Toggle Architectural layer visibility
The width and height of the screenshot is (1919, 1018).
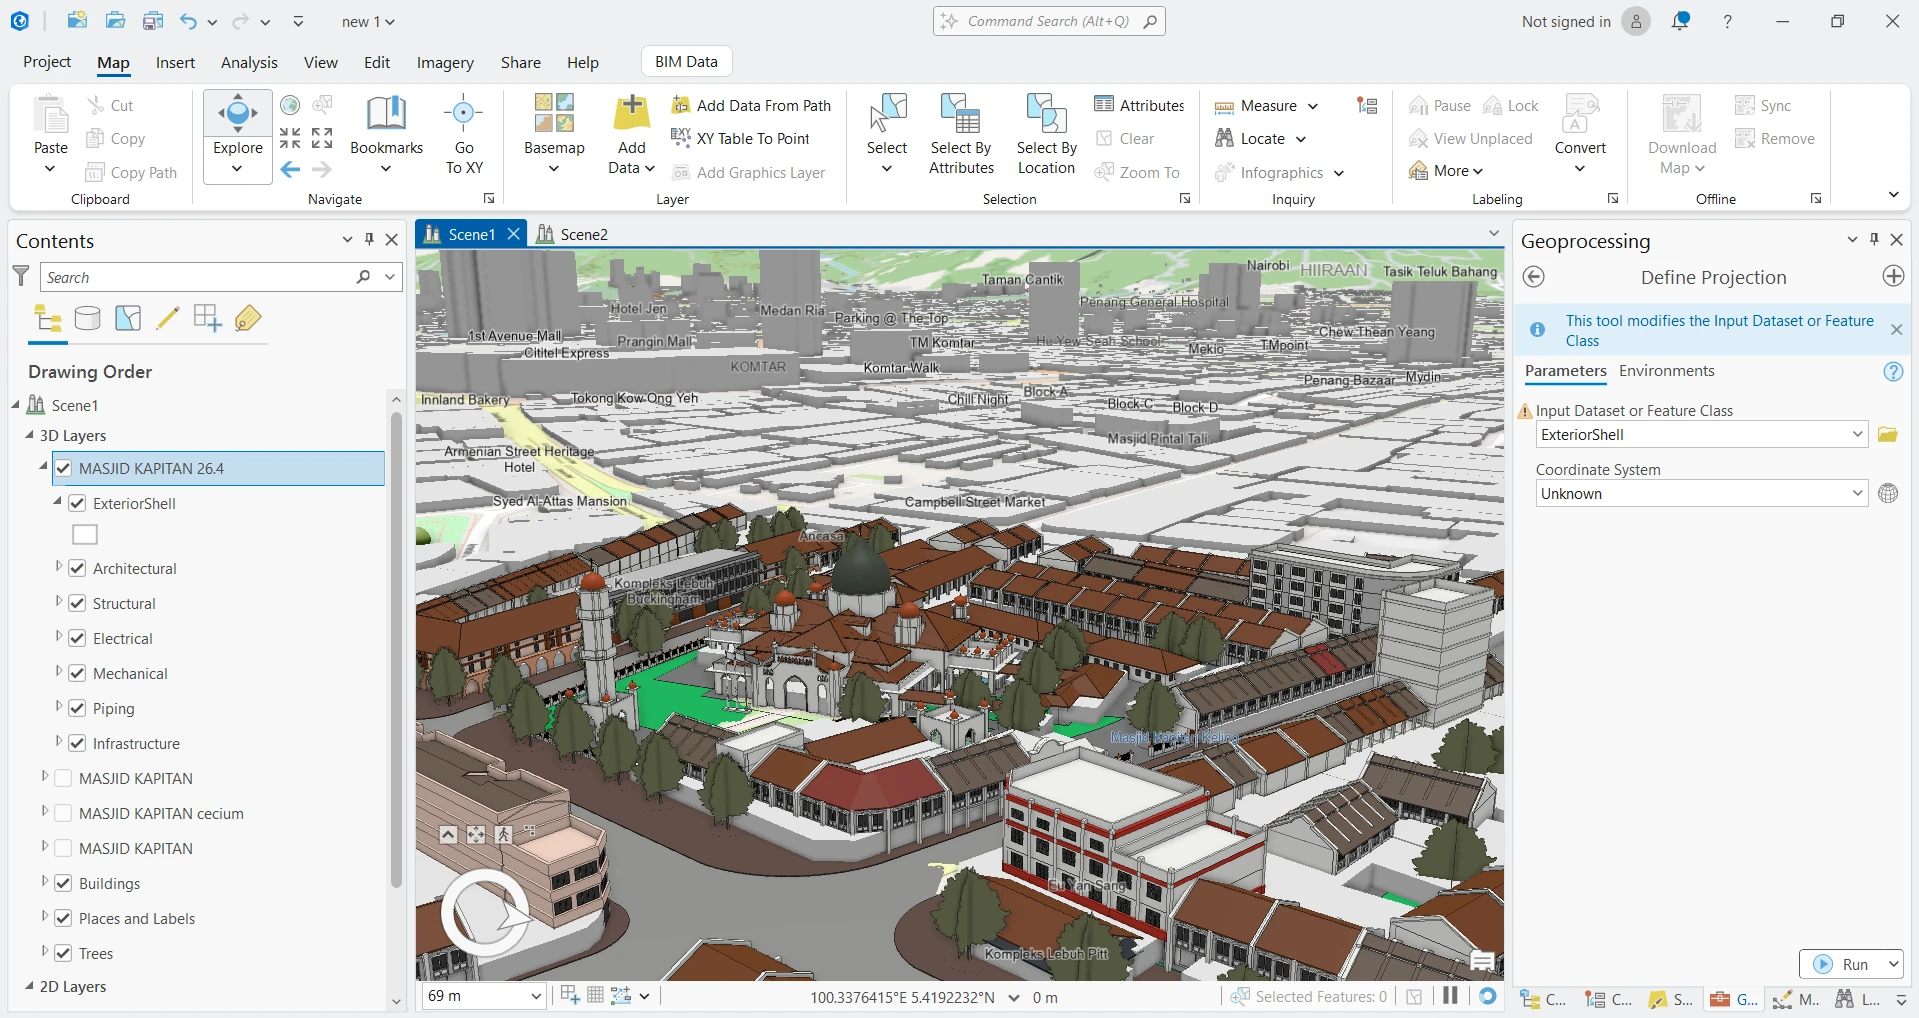point(77,568)
